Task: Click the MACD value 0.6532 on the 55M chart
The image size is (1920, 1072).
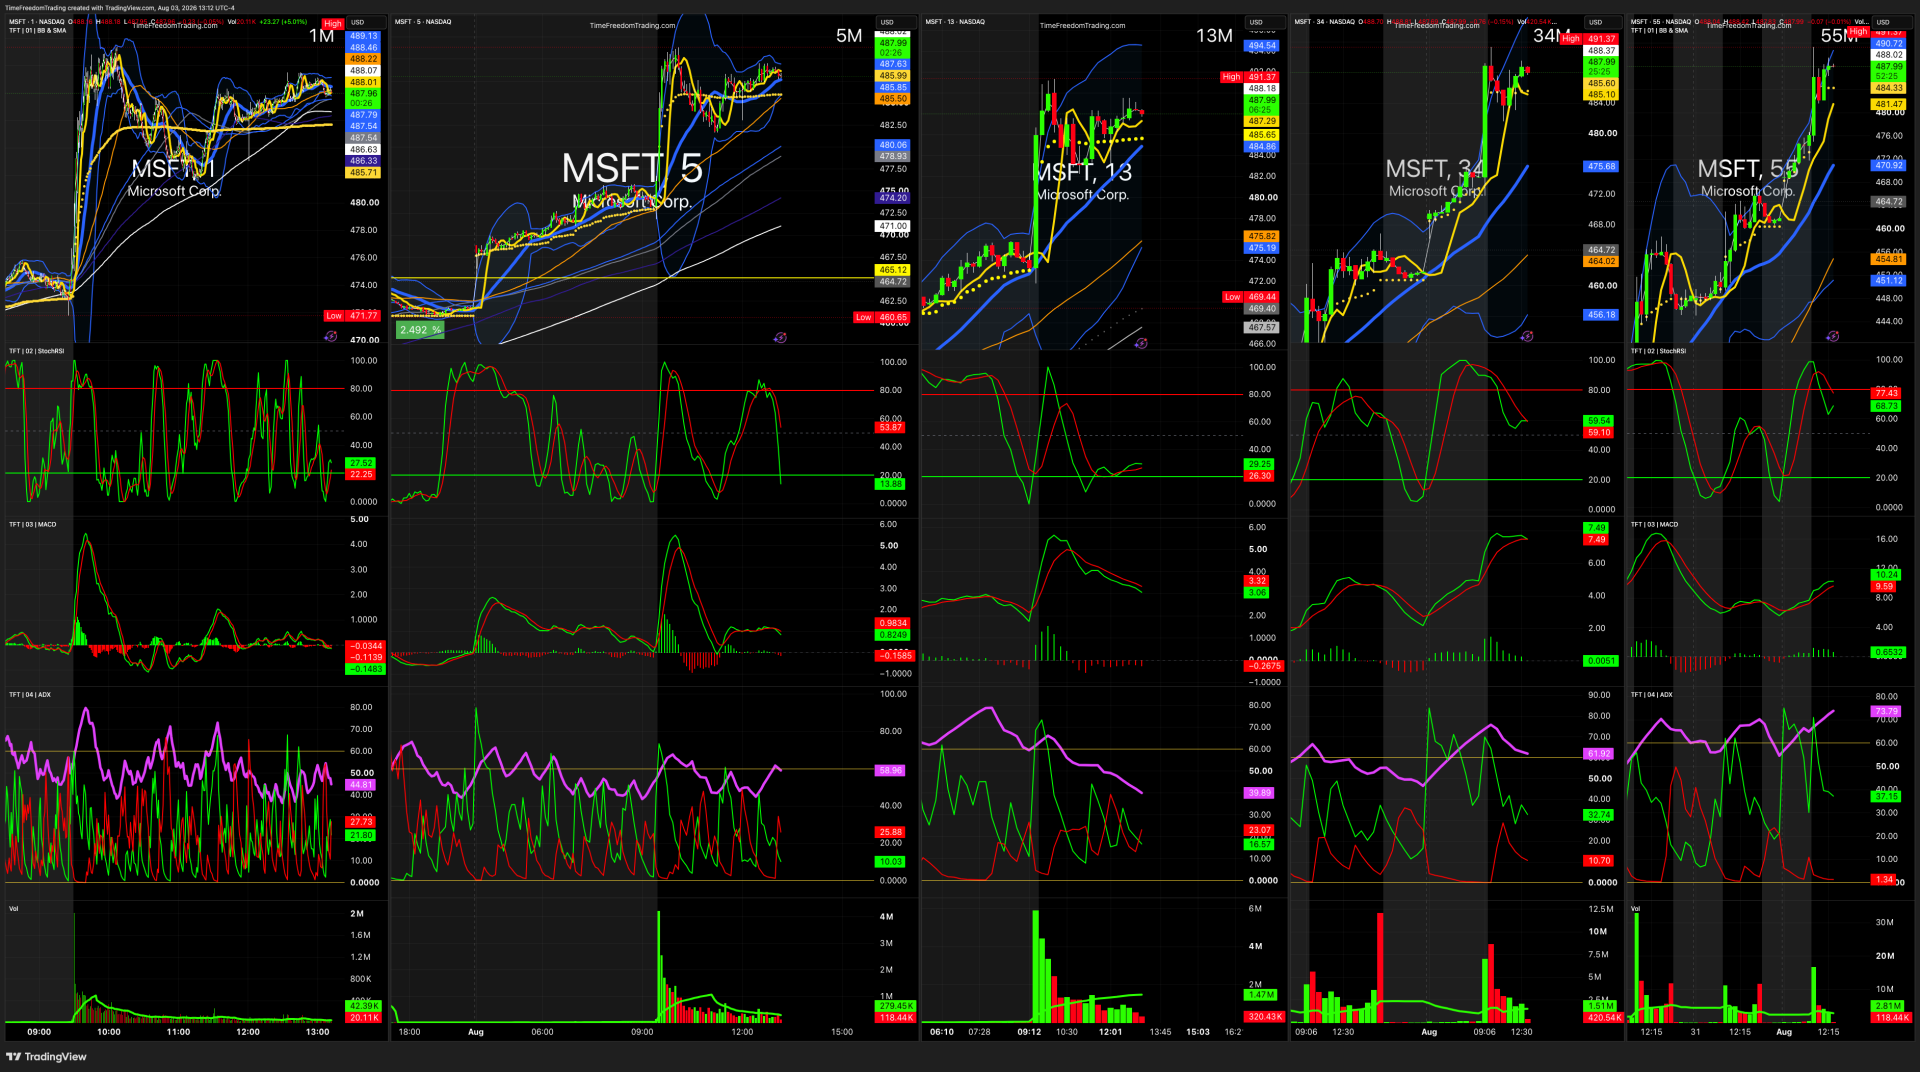Action: click(x=1889, y=653)
